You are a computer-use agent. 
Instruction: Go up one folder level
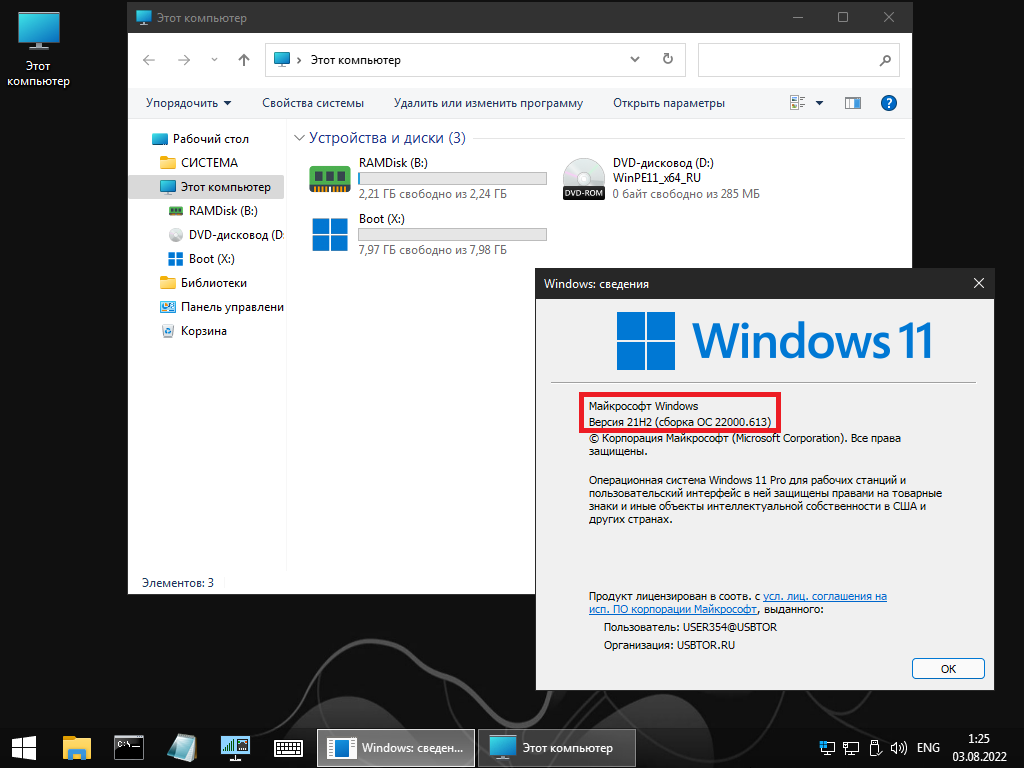(x=244, y=60)
